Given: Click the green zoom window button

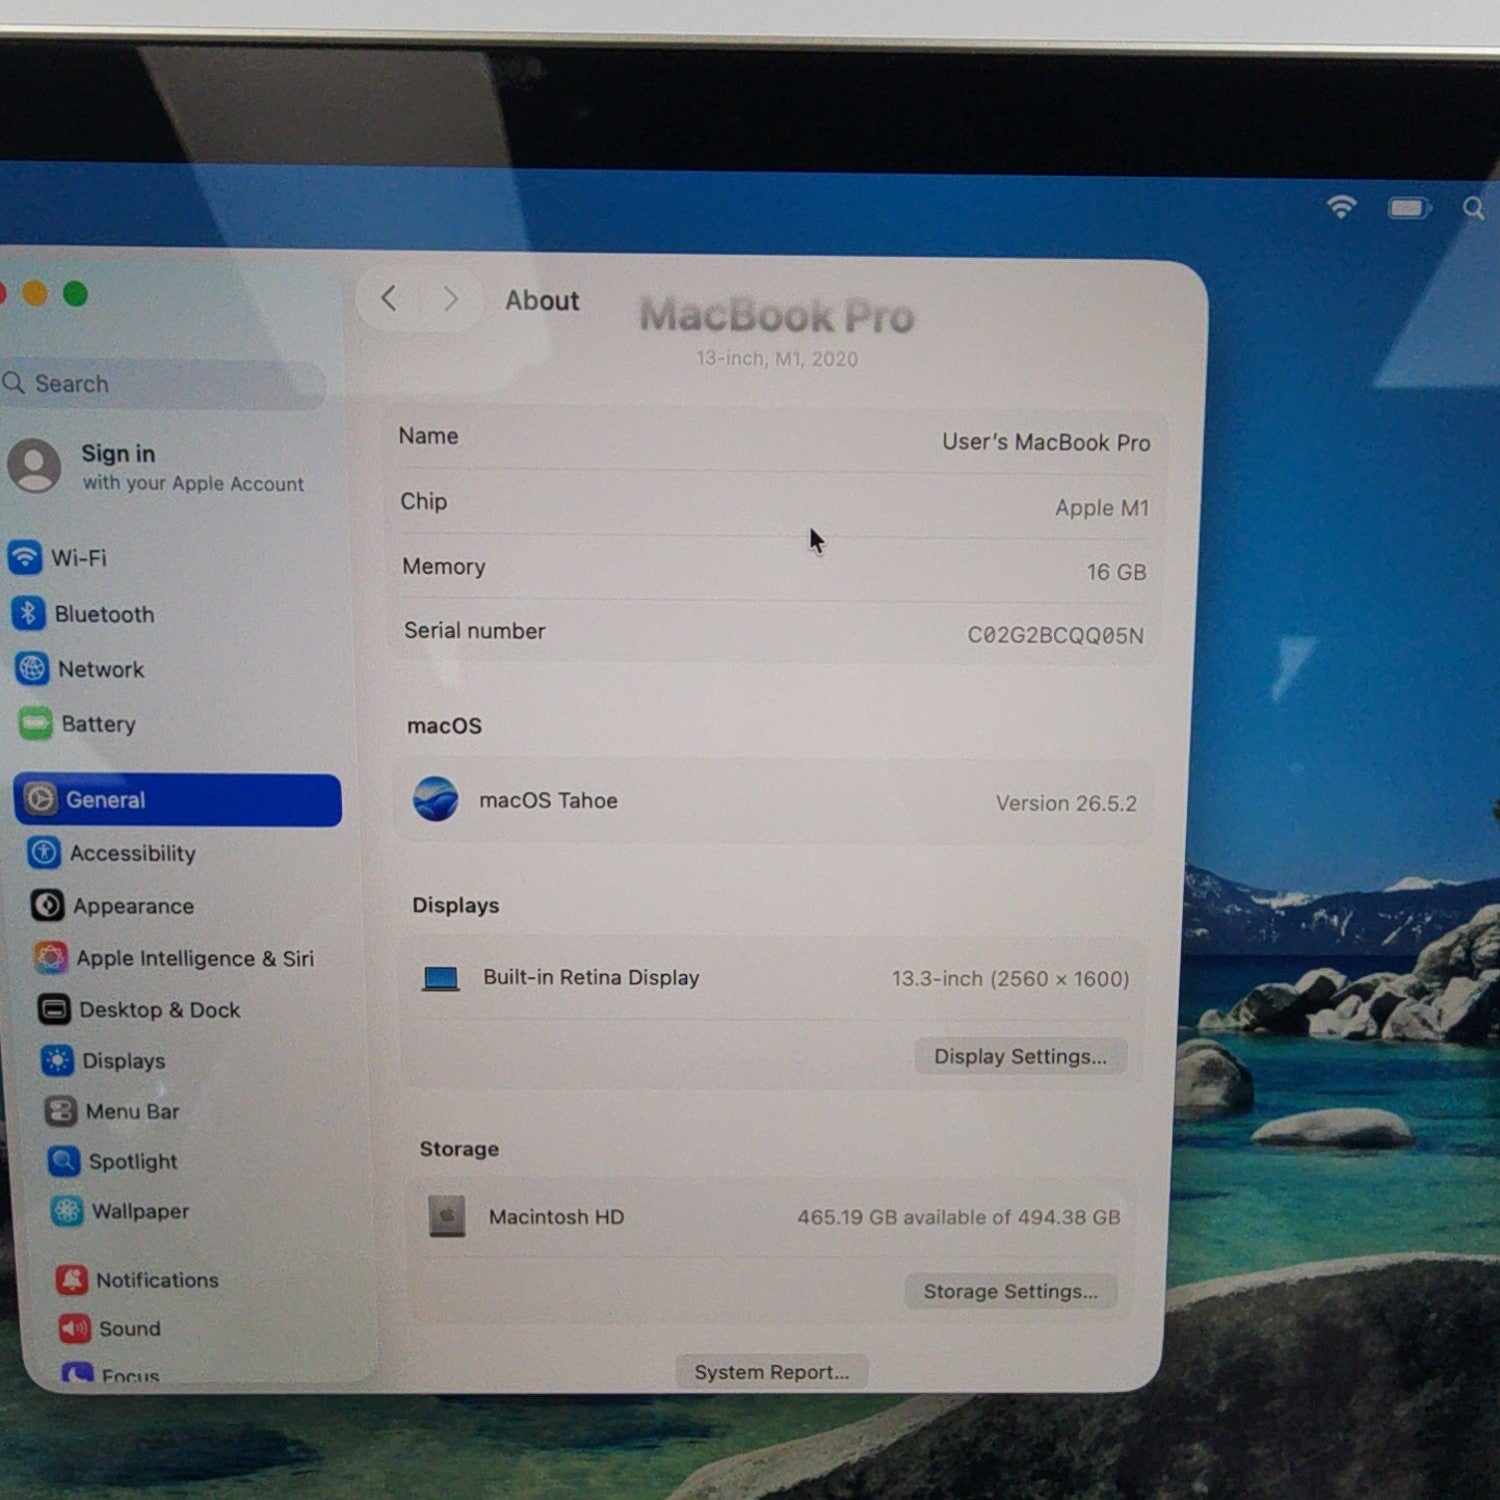Looking at the screenshot, I should pos(76,294).
